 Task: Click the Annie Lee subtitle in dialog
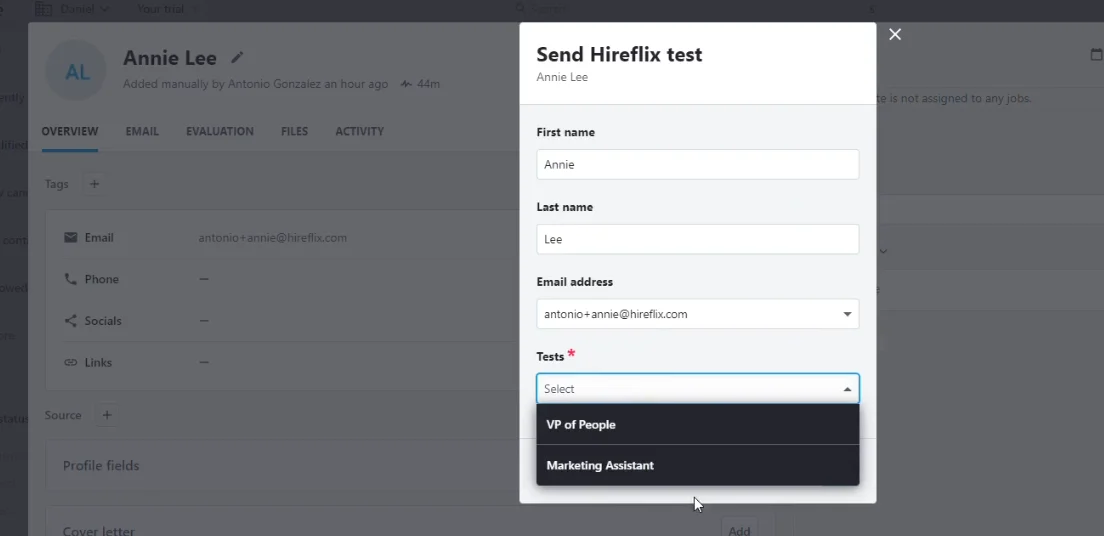[x=562, y=77]
